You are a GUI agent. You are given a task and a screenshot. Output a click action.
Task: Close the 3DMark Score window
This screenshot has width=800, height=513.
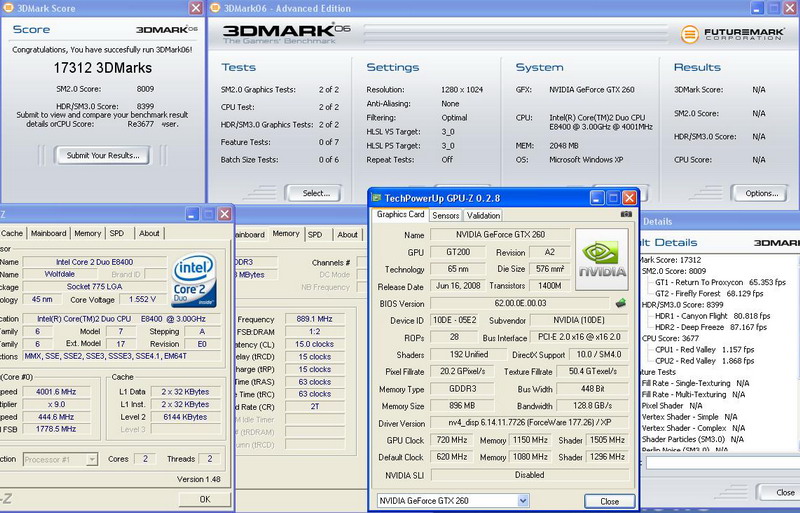pos(196,8)
